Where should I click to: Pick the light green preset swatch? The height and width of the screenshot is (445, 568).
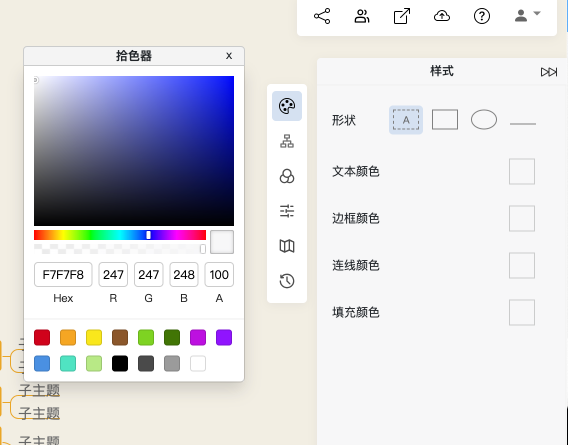[x=146, y=337]
